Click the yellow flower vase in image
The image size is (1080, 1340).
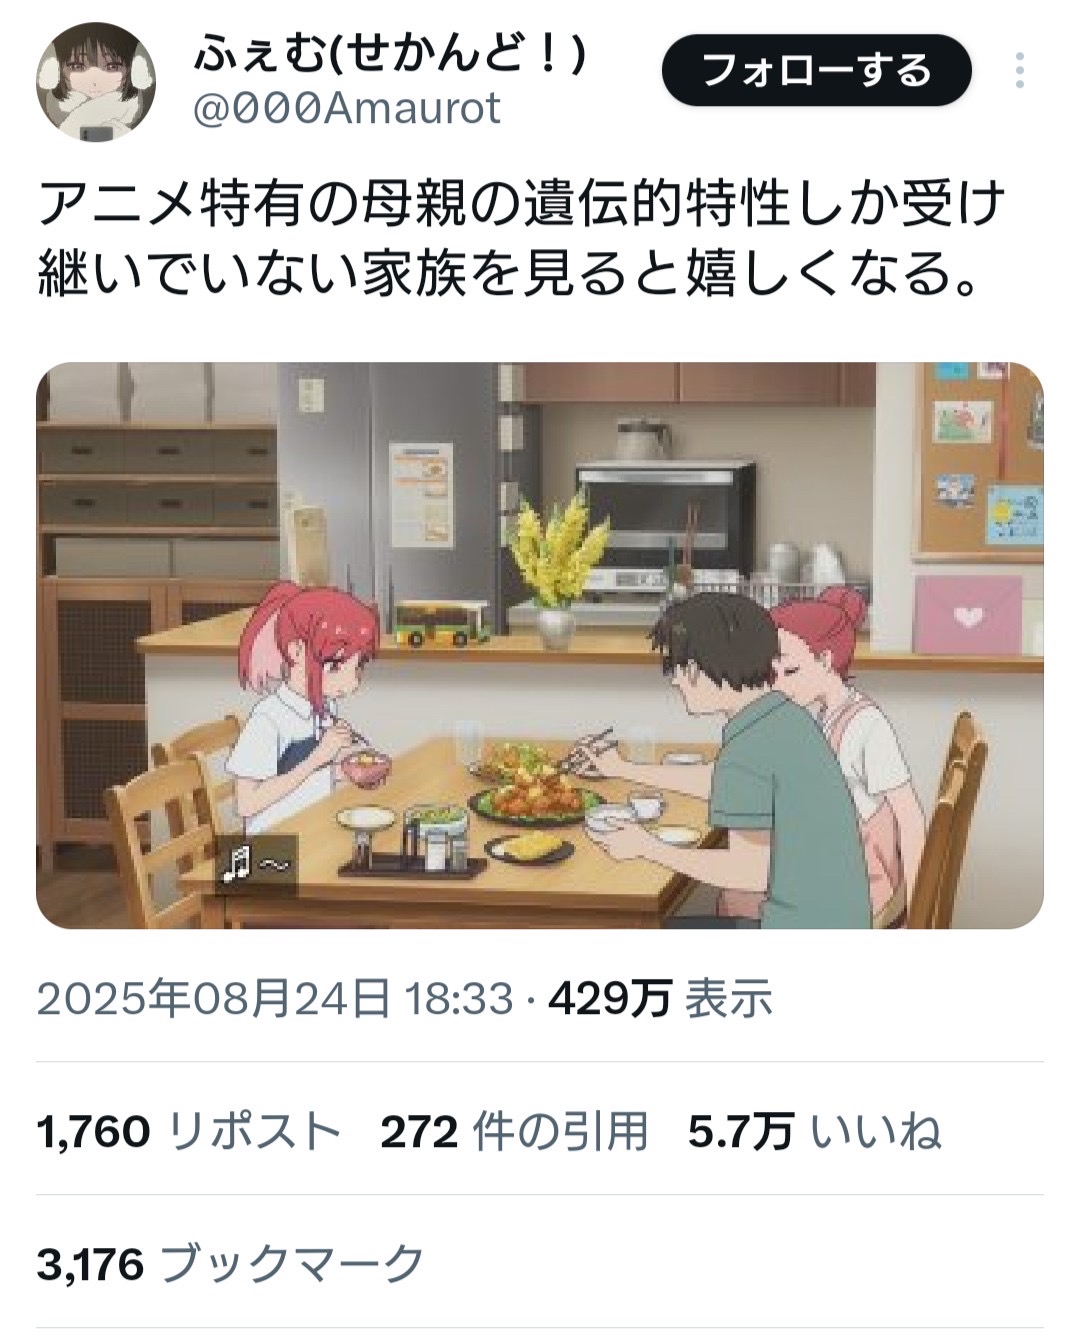[x=556, y=570]
